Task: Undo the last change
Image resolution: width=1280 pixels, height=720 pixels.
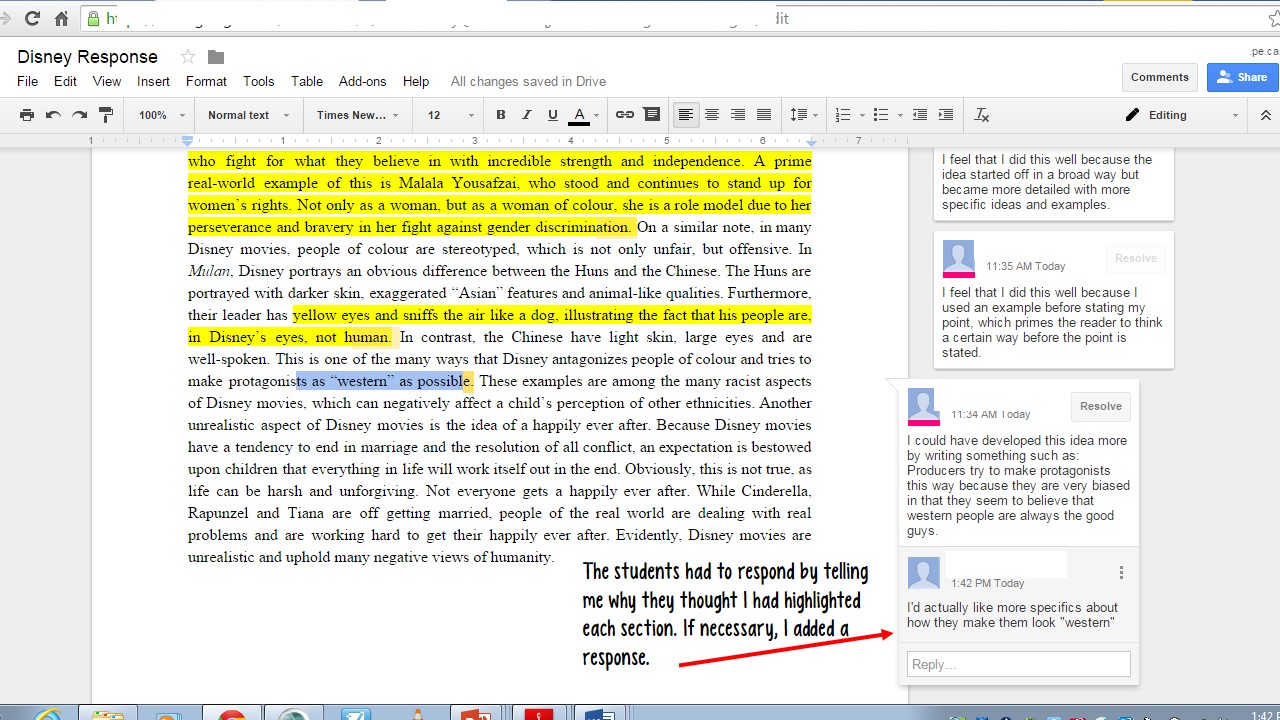Action: click(x=52, y=114)
